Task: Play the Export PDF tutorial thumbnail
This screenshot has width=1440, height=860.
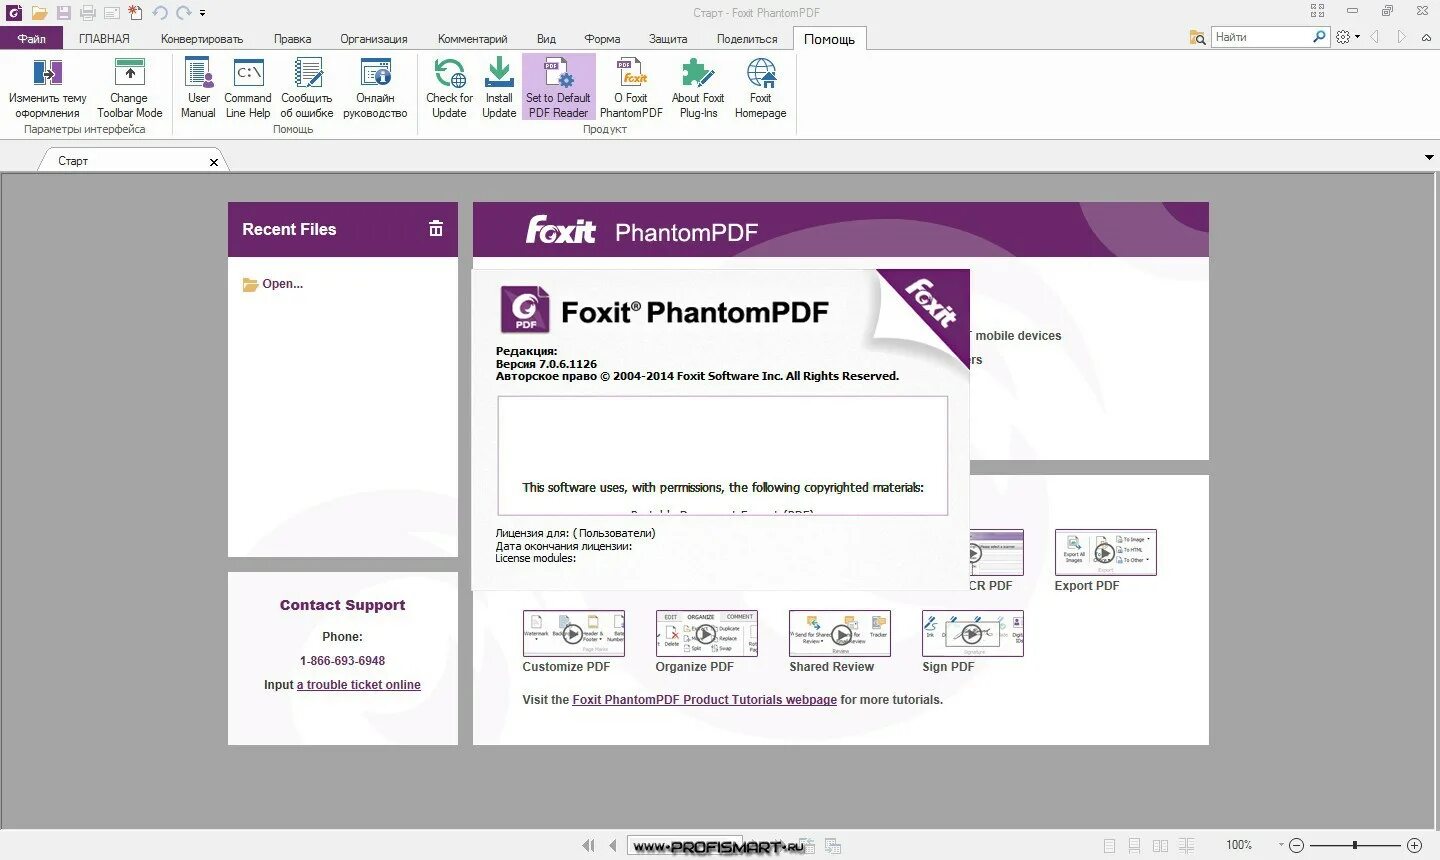Action: 1105,552
